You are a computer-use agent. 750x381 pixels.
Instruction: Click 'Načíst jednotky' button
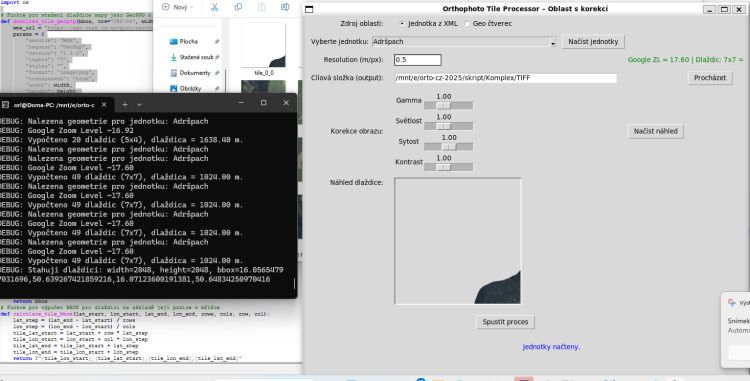[x=593, y=42]
